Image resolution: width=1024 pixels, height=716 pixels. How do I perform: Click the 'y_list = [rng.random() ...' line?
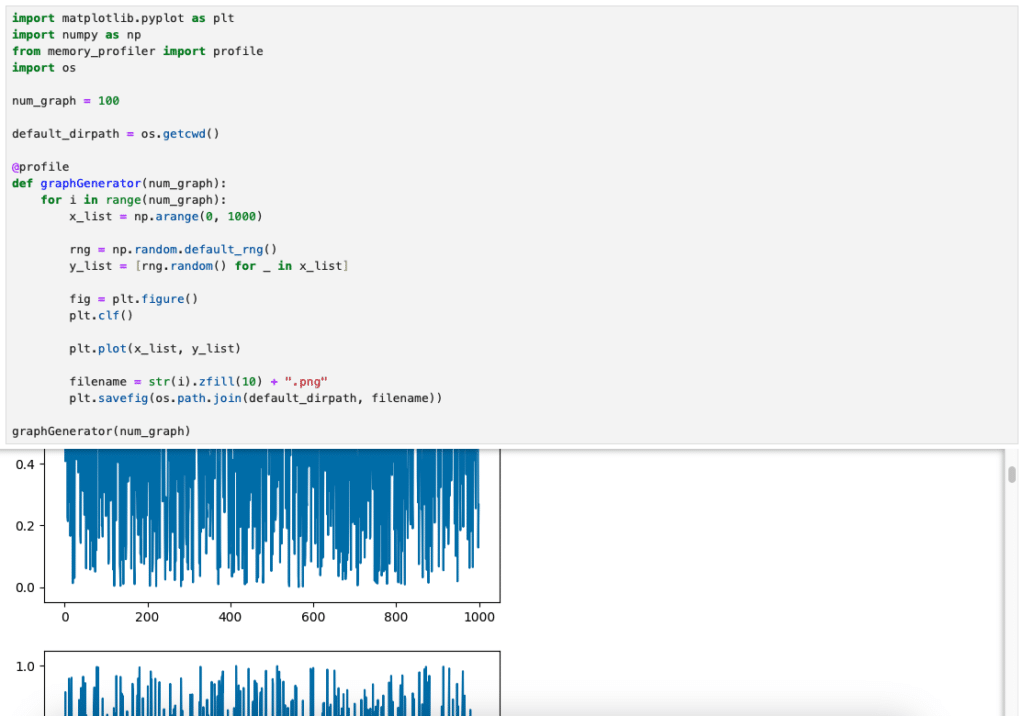click(x=209, y=266)
